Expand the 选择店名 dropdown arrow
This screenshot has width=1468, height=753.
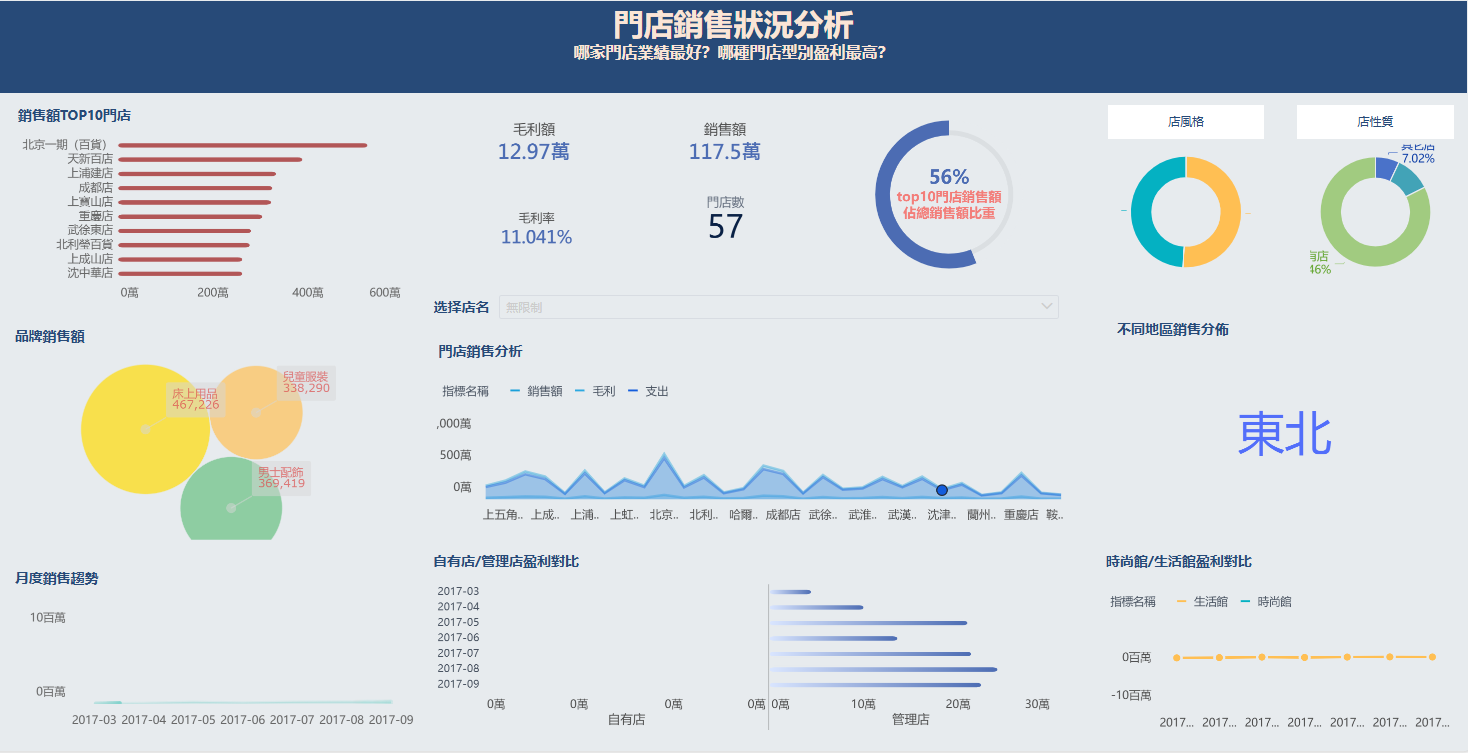(1046, 307)
